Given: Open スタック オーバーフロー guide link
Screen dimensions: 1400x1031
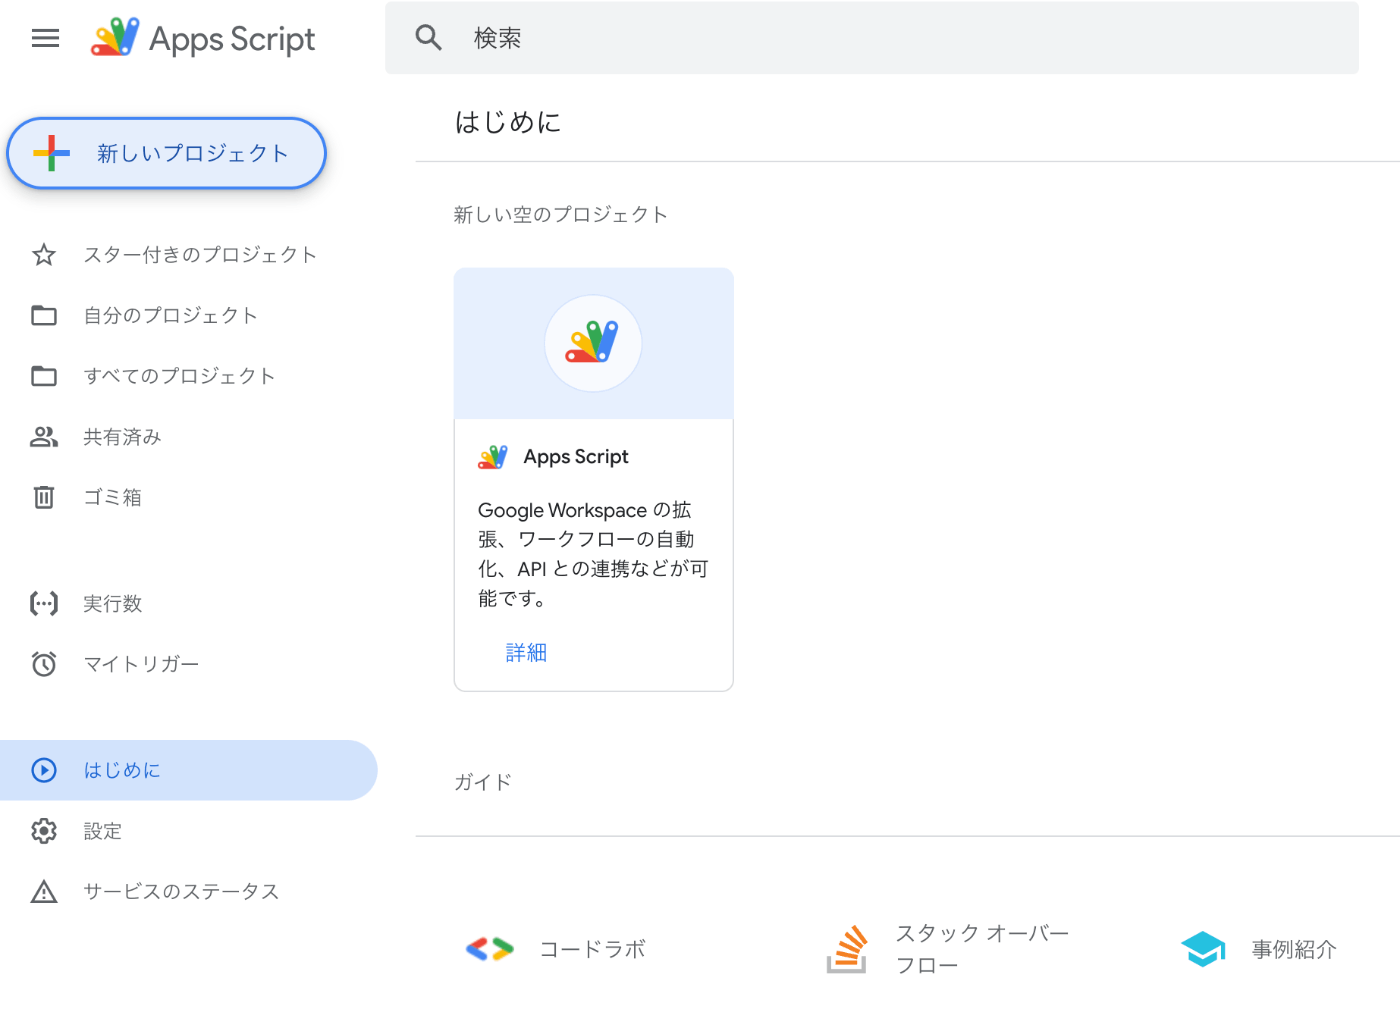Looking at the screenshot, I should (982, 949).
